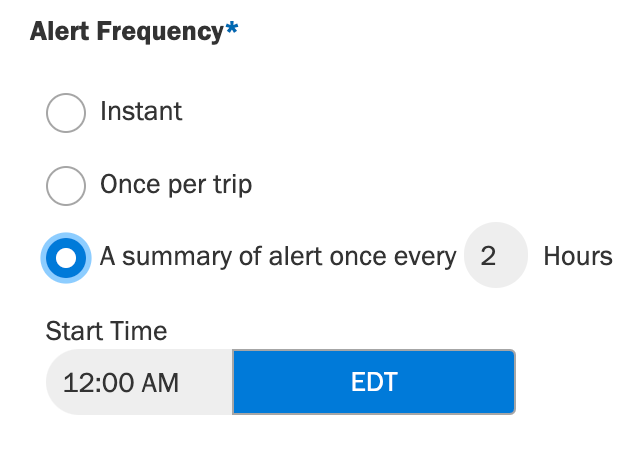Screen dimensions: 644x454
Task: Click the 'A summary of alert once every' label
Action: point(278,257)
